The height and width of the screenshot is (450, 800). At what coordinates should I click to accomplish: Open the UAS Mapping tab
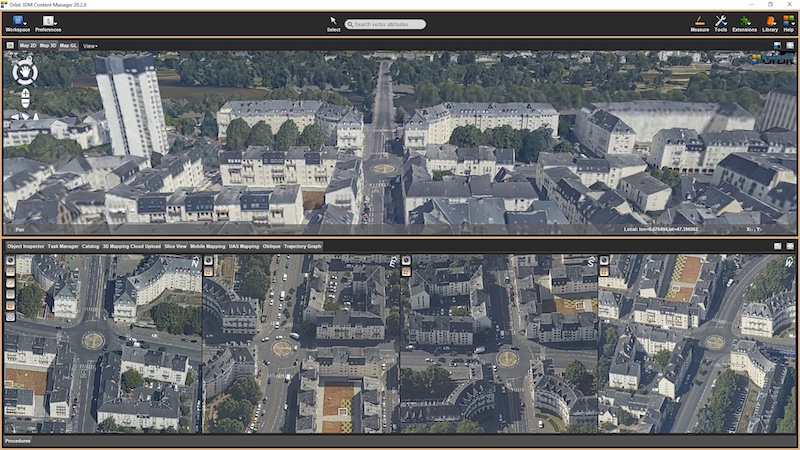(x=244, y=246)
